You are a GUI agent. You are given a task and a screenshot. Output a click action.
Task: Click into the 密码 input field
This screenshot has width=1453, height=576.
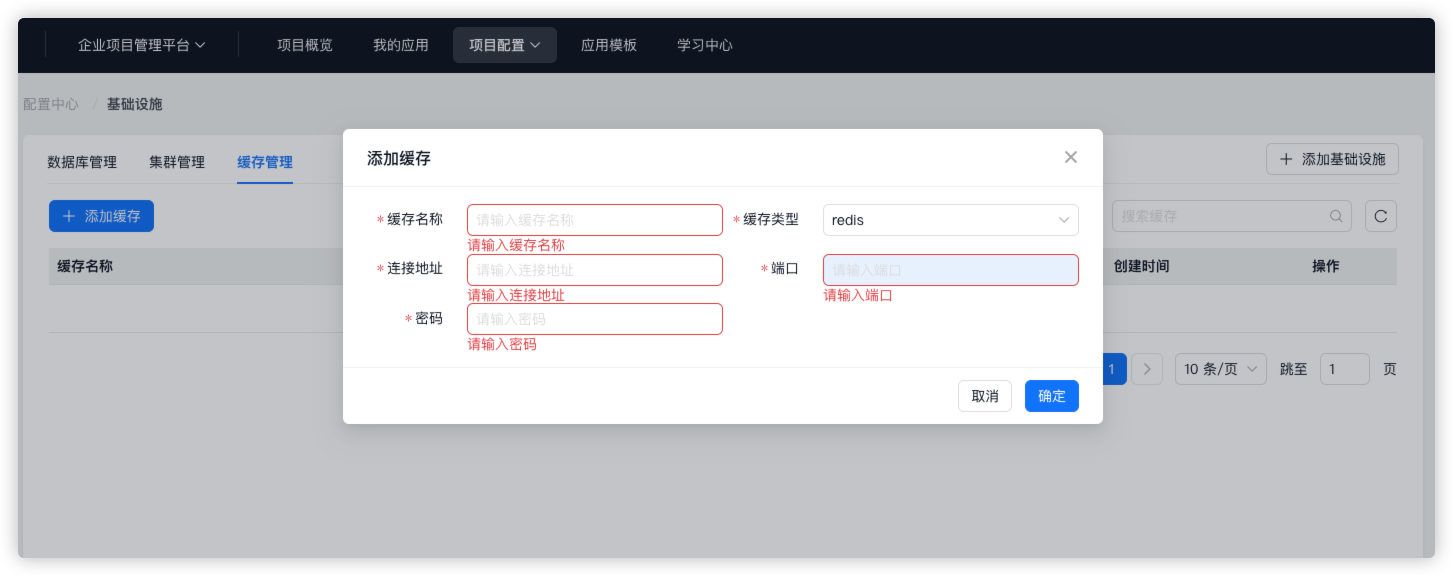[594, 319]
